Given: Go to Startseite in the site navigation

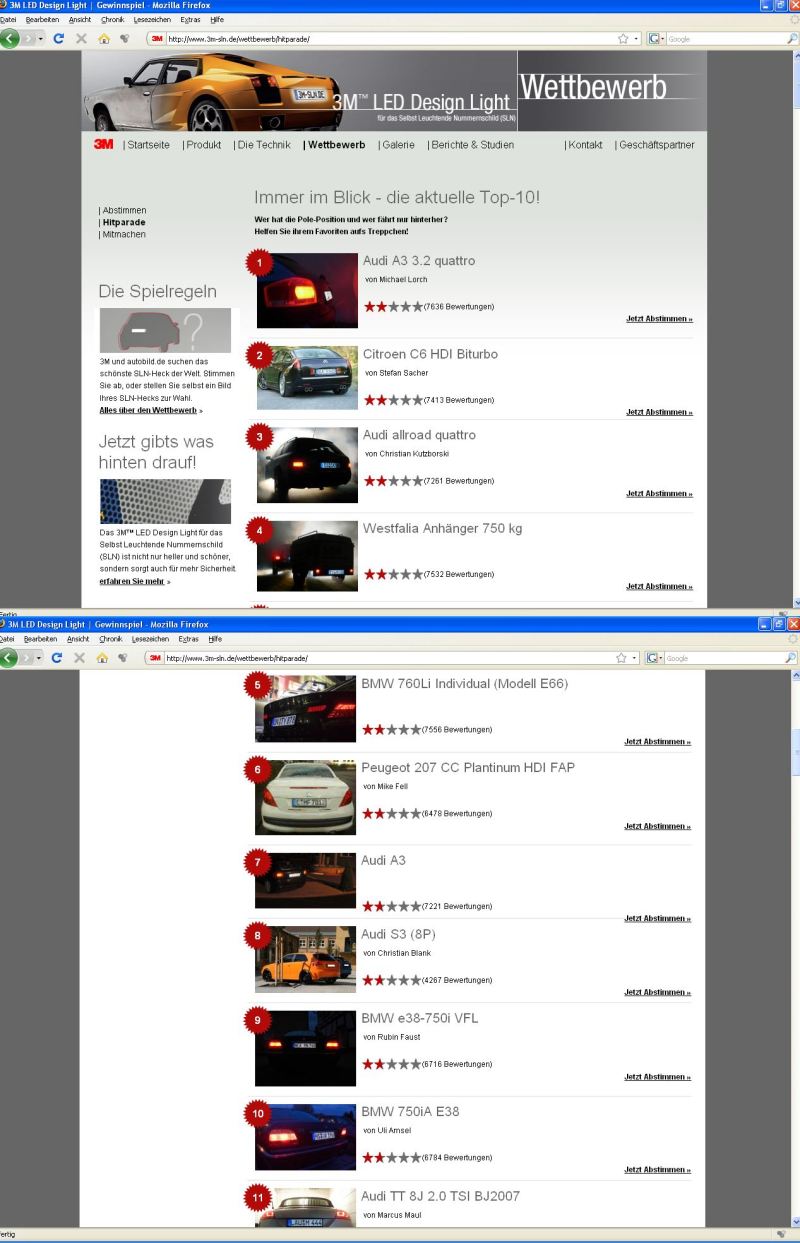Looking at the screenshot, I should pyautogui.click(x=148, y=145).
